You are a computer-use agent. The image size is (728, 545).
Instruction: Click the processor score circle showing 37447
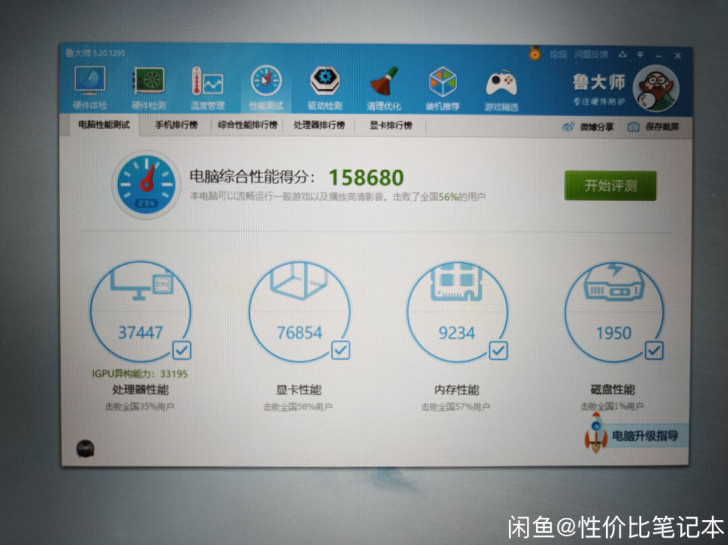(140, 311)
